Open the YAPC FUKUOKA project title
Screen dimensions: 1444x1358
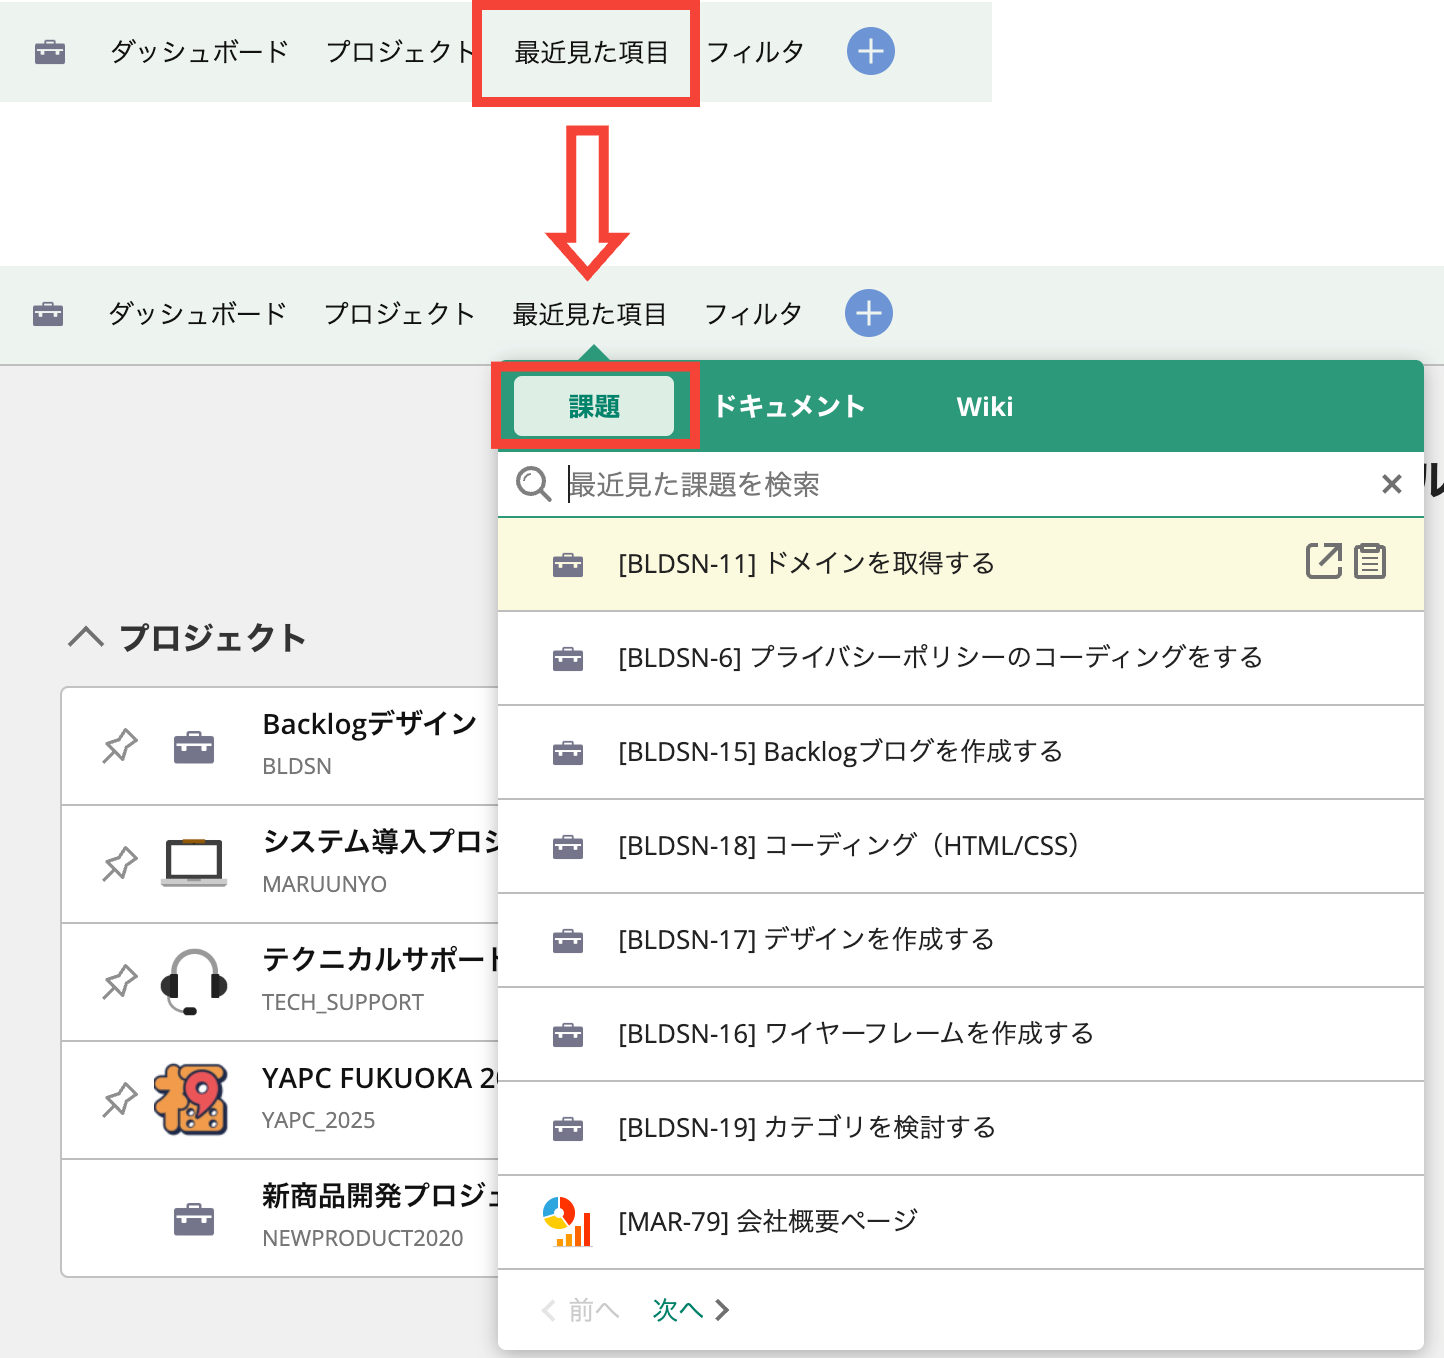(381, 1077)
